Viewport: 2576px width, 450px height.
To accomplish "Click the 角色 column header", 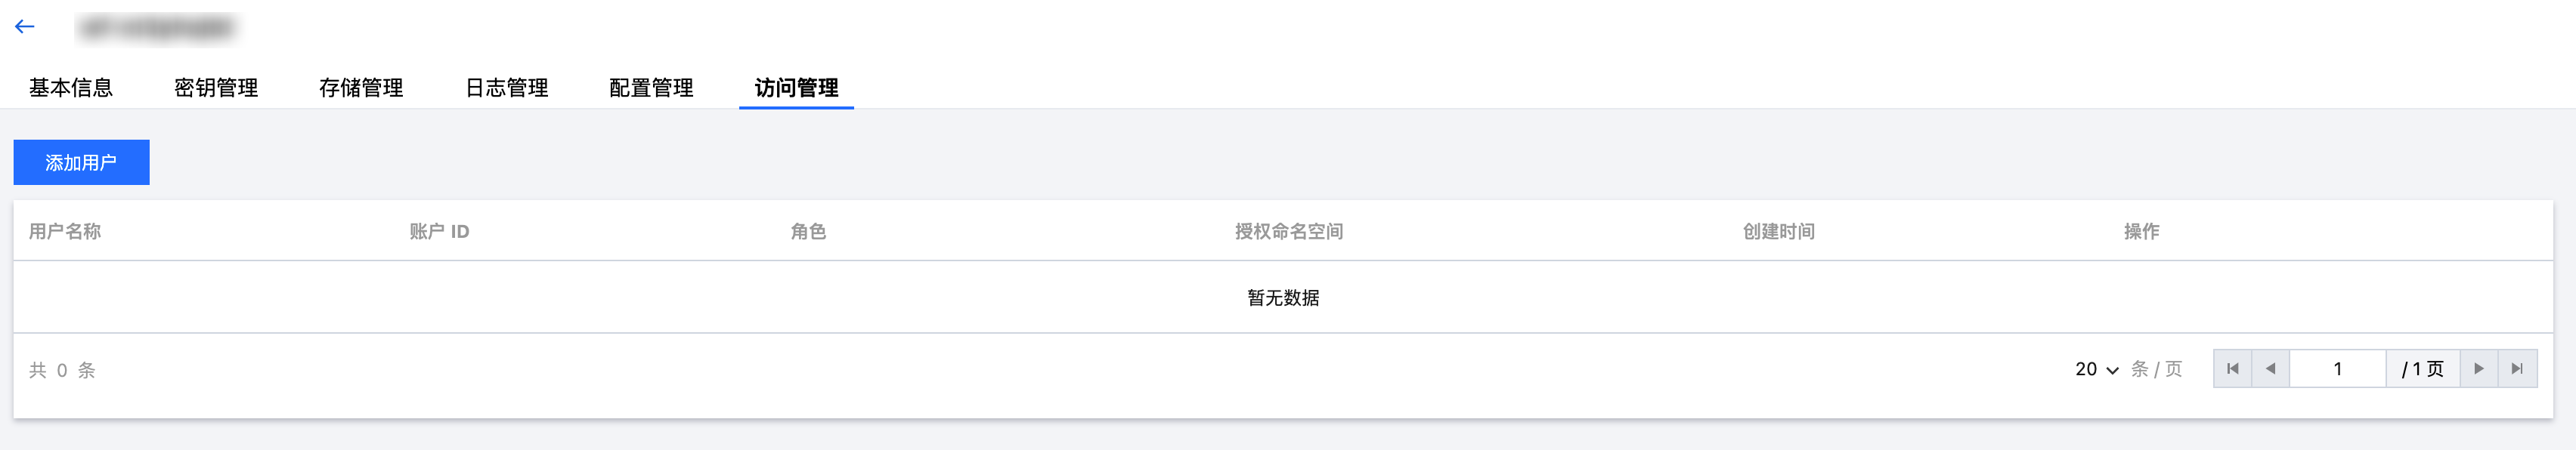I will [x=808, y=231].
